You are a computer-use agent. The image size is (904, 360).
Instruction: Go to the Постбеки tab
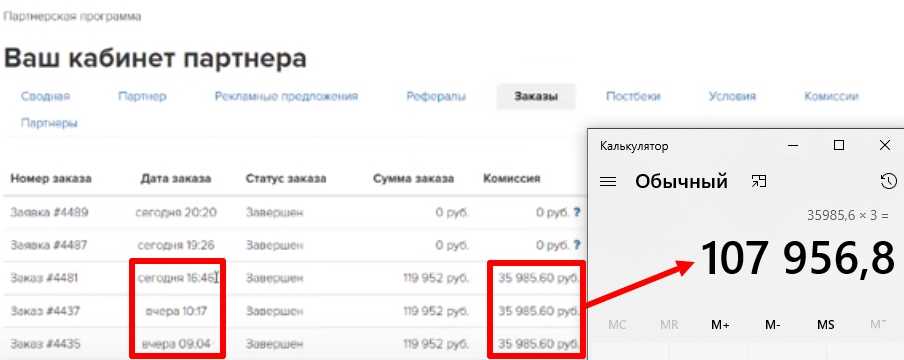click(x=633, y=96)
